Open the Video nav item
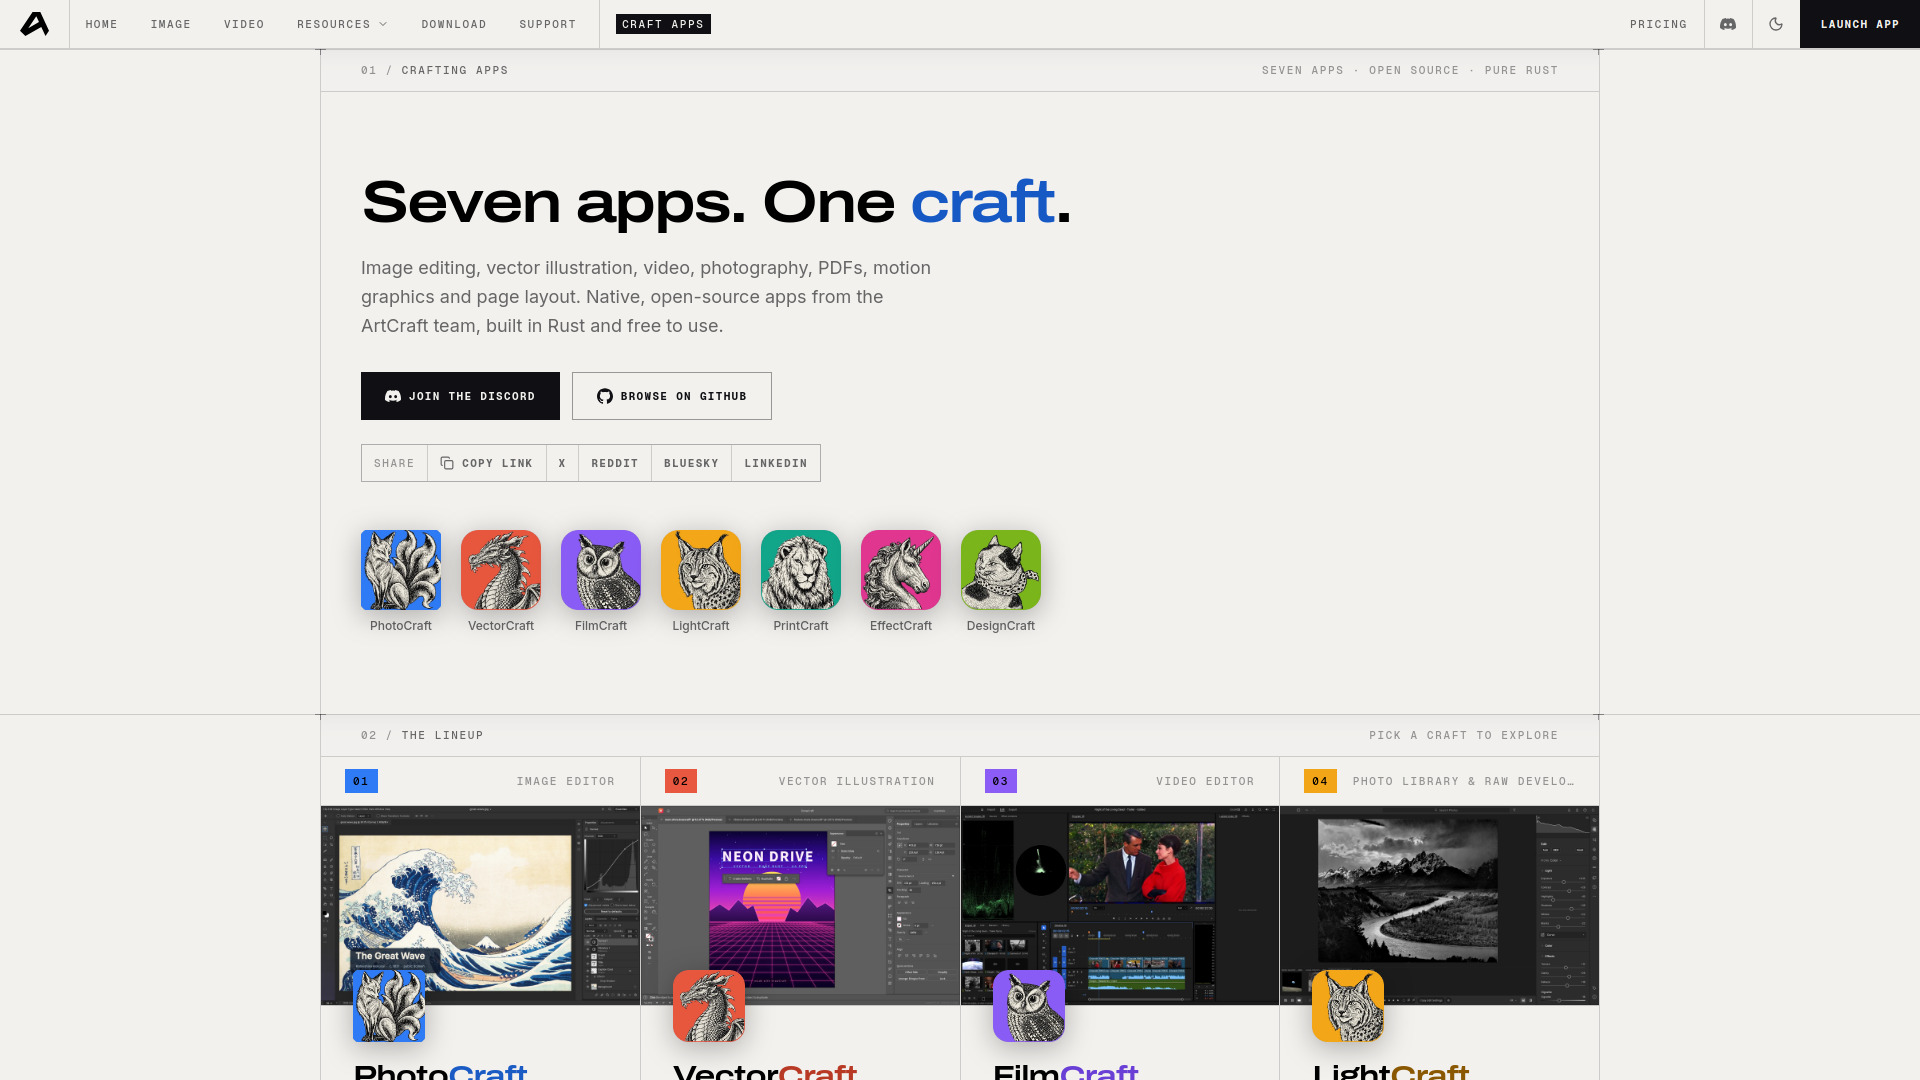This screenshot has height=1080, width=1920. pyautogui.click(x=244, y=24)
